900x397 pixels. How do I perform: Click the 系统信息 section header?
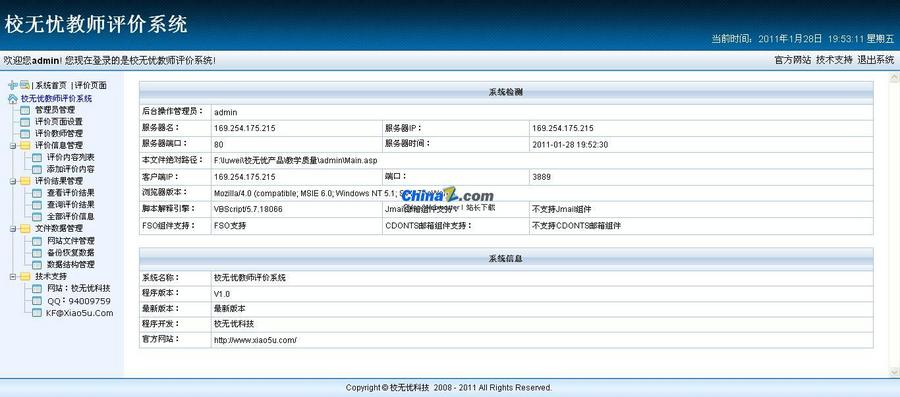pos(506,259)
